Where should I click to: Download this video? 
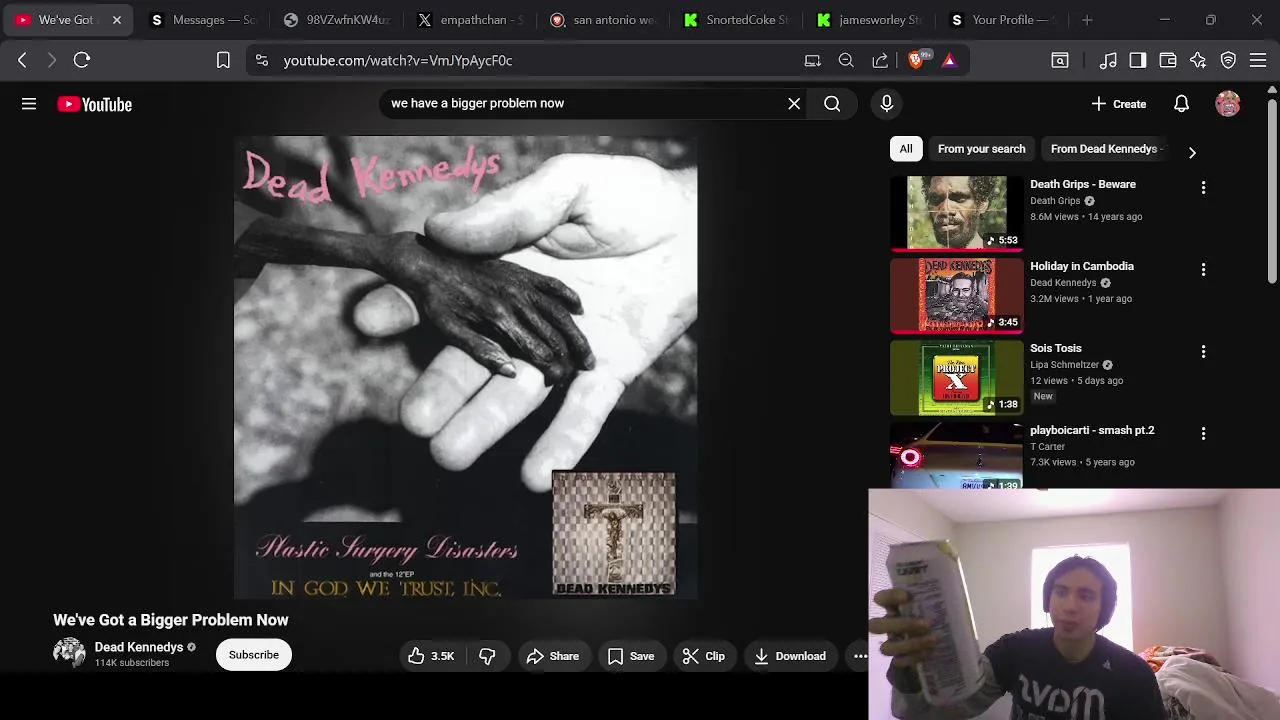point(790,656)
